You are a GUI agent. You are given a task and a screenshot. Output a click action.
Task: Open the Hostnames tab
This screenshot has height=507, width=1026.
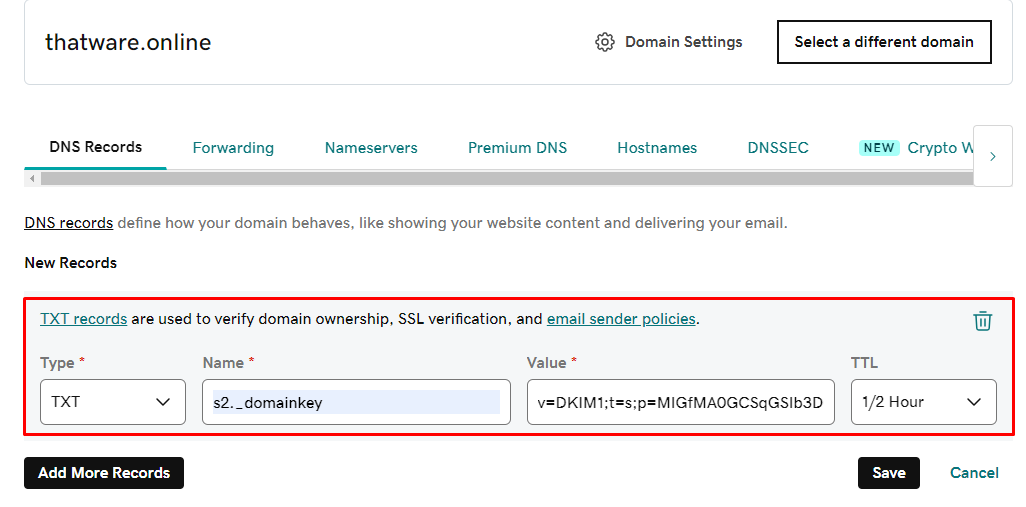[657, 148]
